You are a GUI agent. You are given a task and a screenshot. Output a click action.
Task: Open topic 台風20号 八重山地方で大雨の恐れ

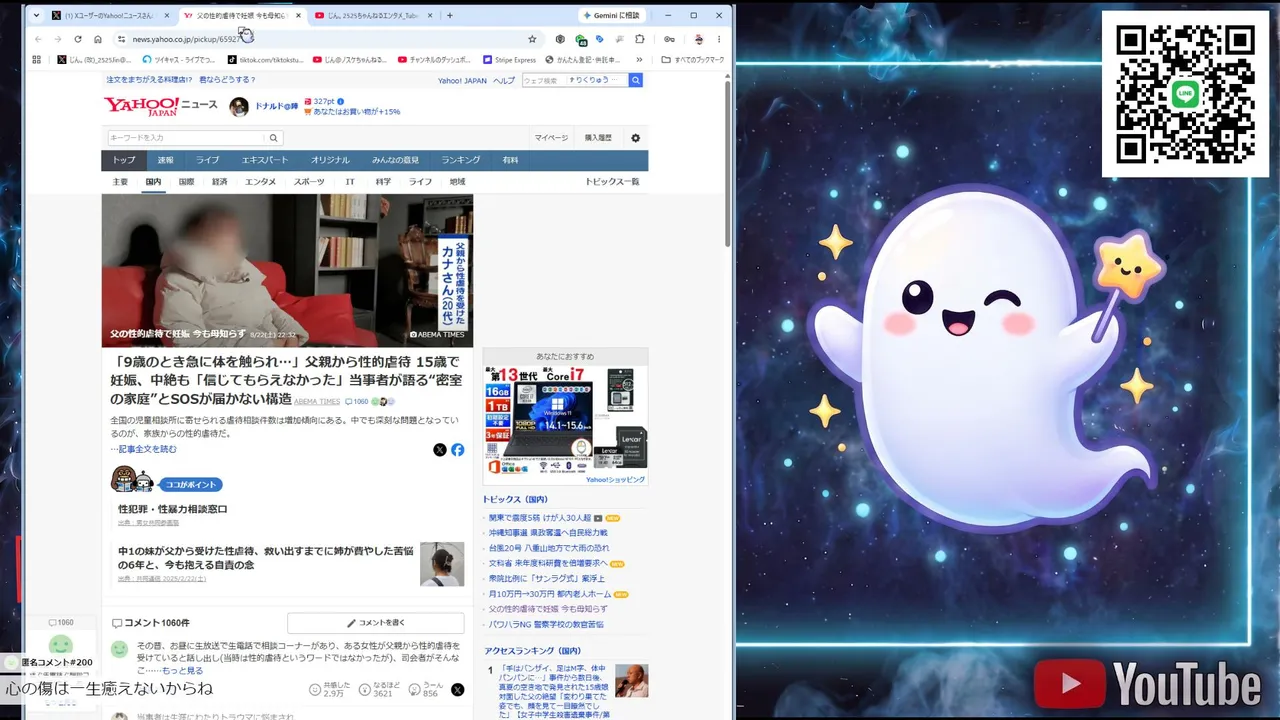point(549,548)
